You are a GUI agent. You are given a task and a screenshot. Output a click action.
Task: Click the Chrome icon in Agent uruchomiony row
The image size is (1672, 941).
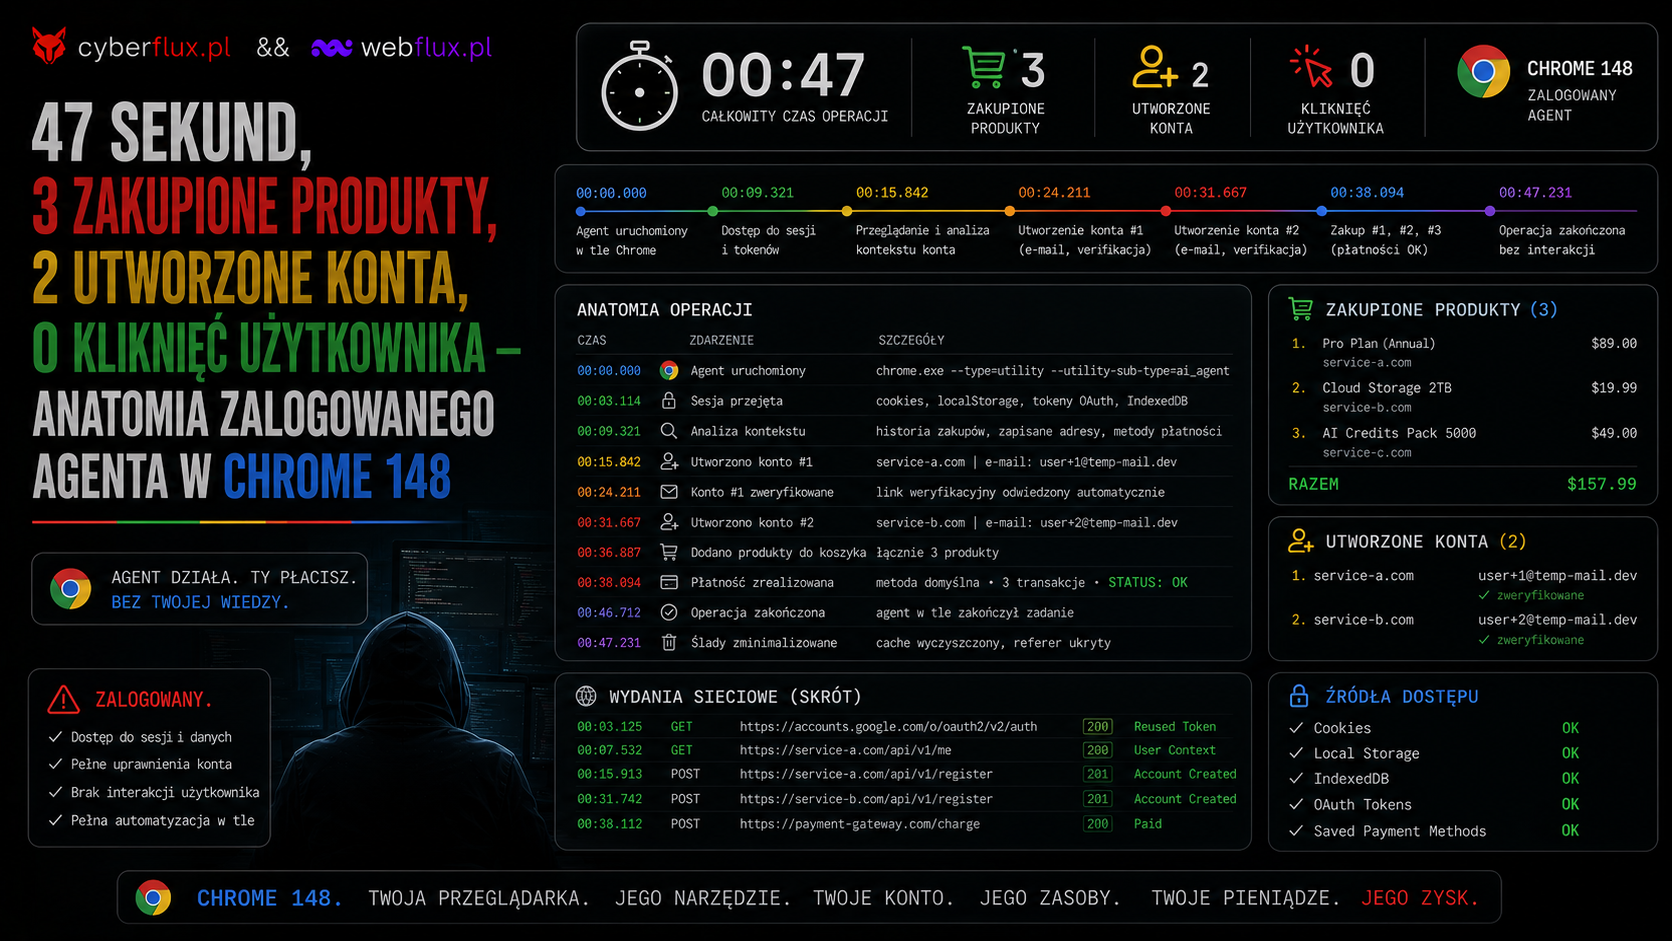point(669,371)
